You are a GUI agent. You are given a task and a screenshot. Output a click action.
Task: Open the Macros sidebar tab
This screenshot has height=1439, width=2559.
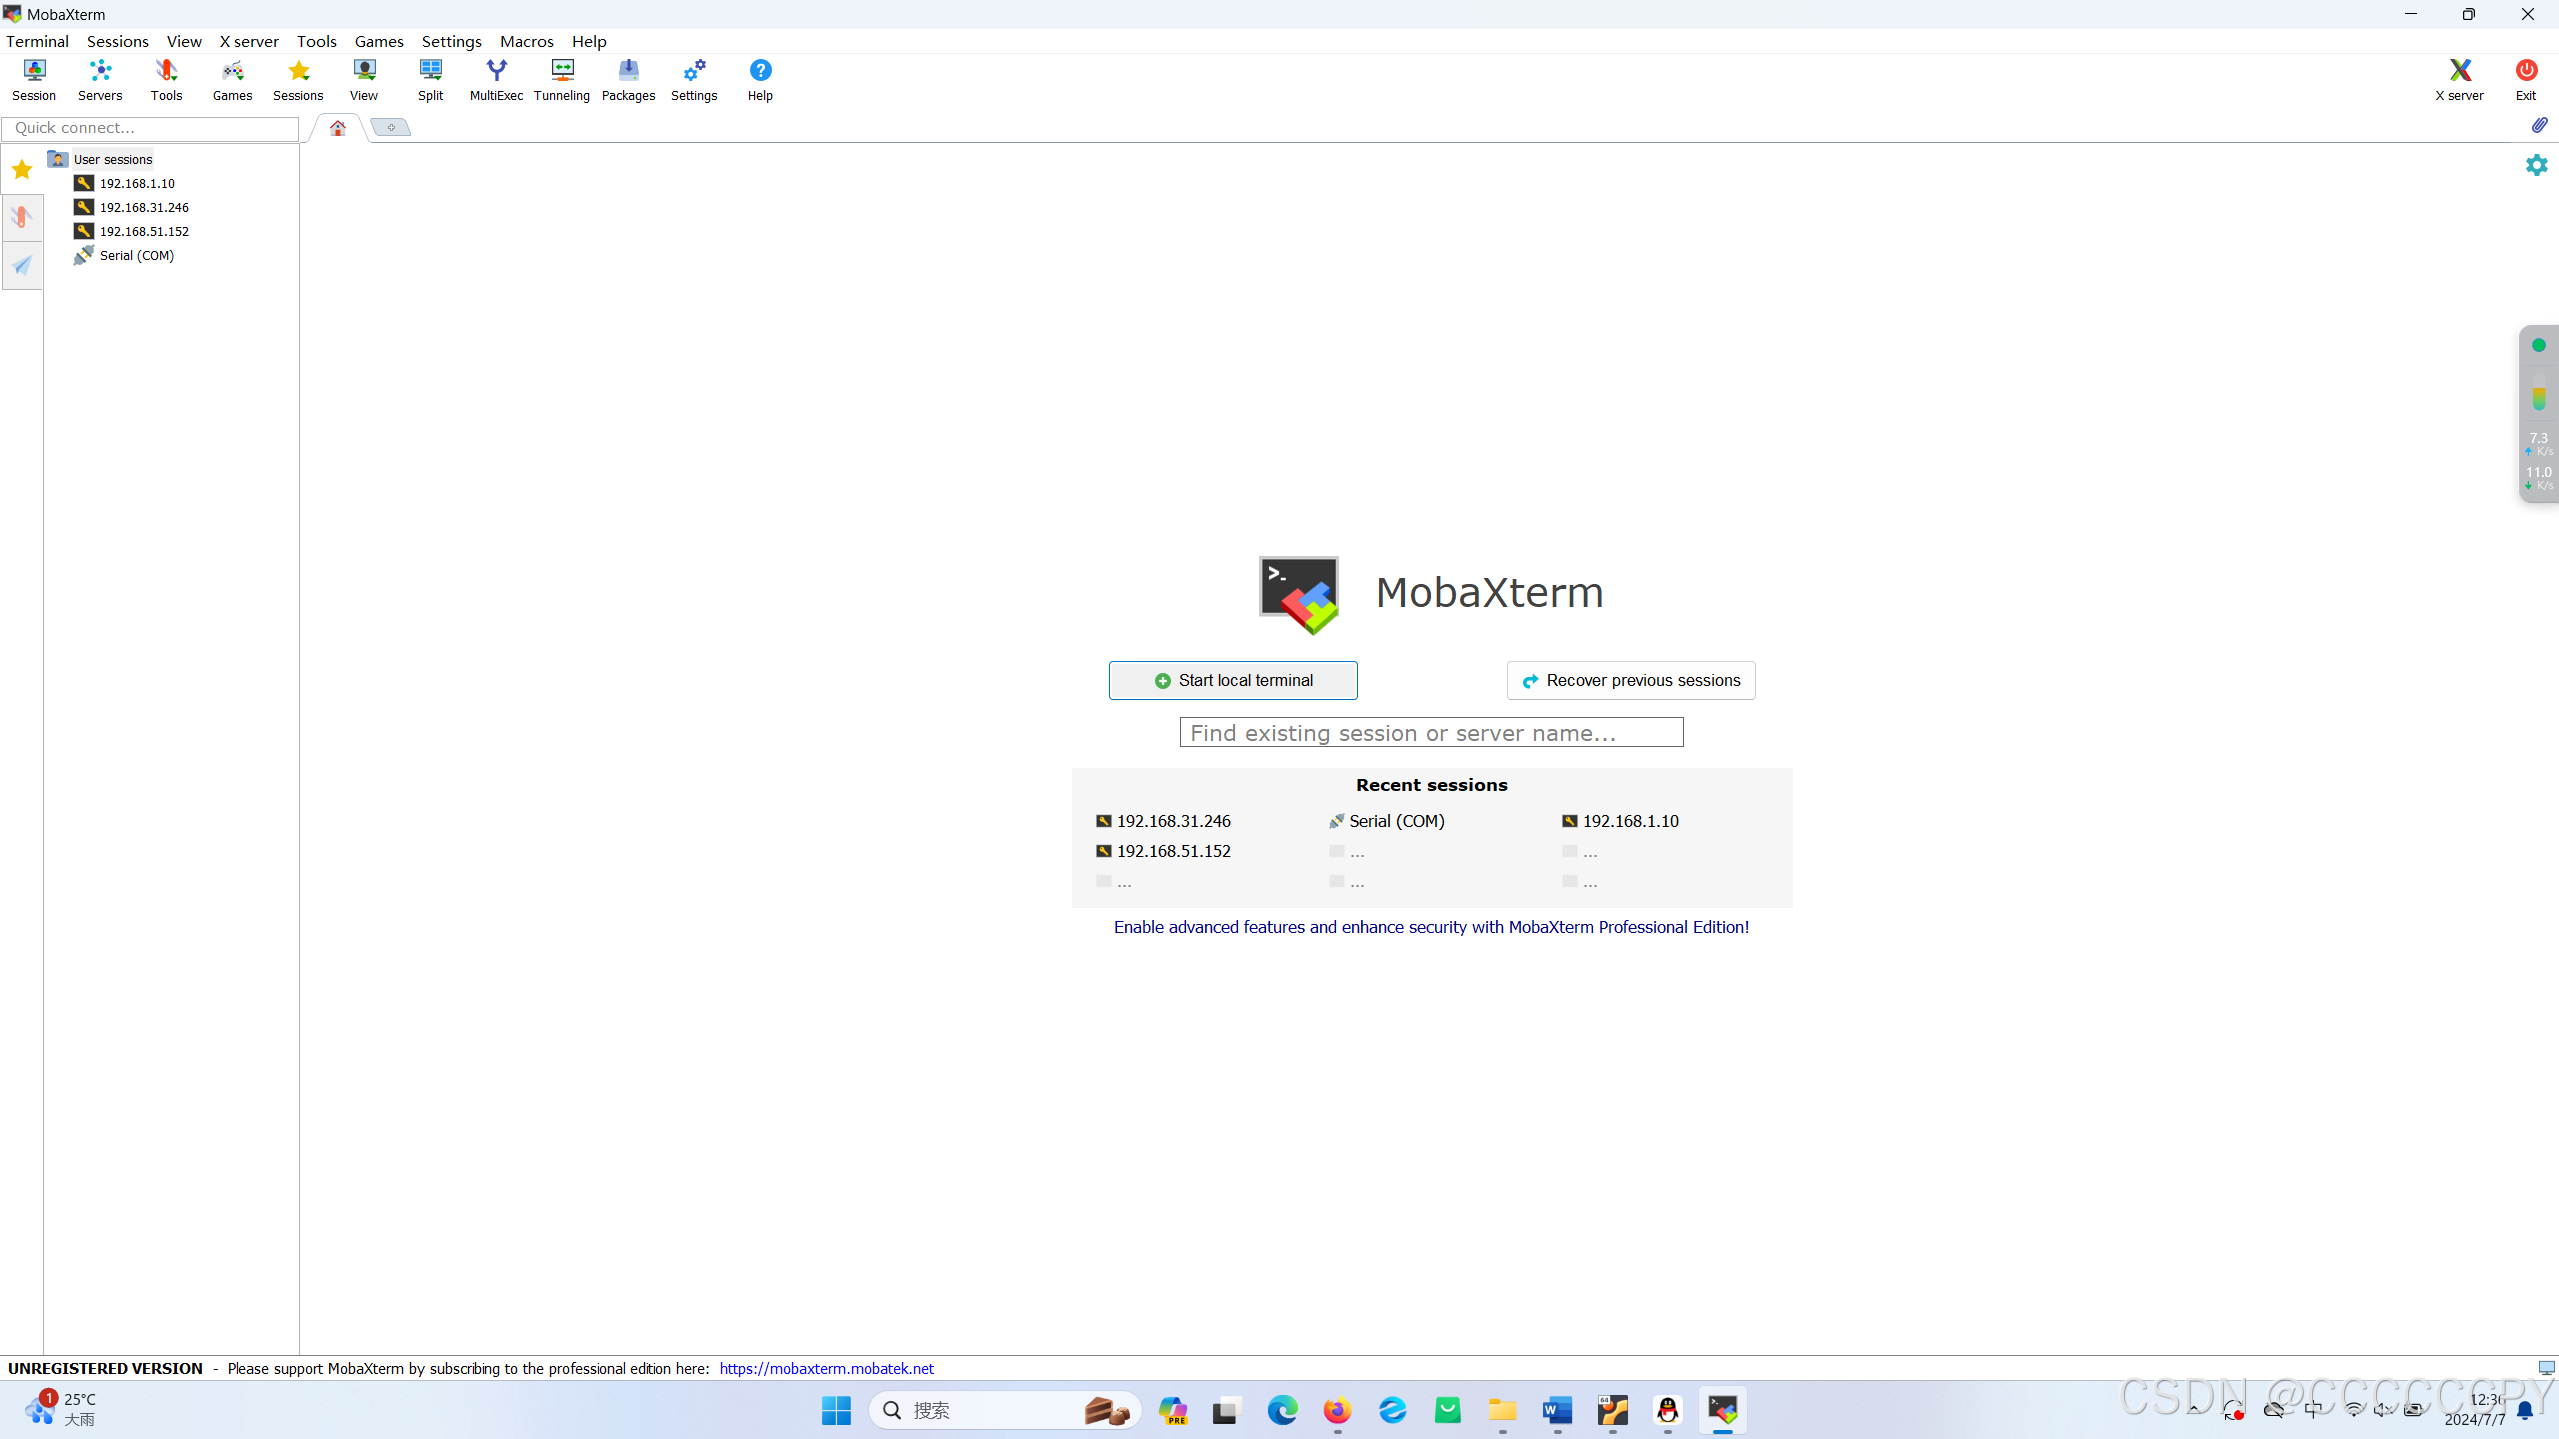click(x=22, y=265)
